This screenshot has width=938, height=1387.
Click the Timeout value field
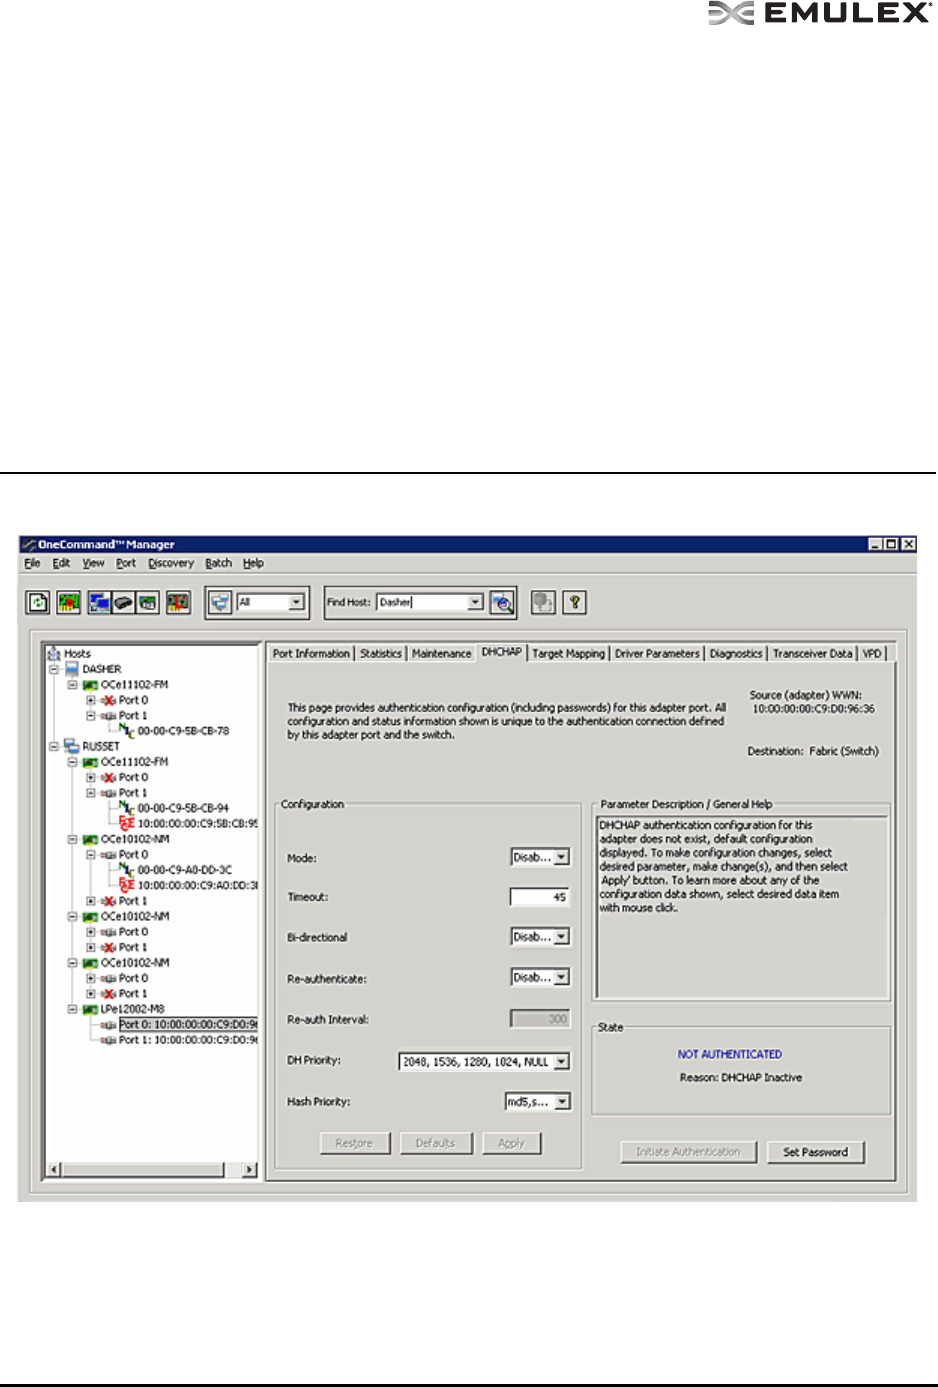tap(540, 897)
